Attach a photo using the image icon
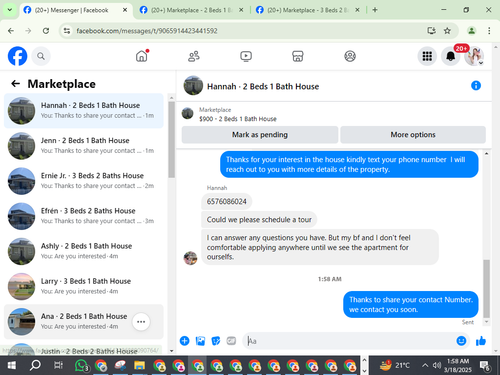 click(x=200, y=341)
